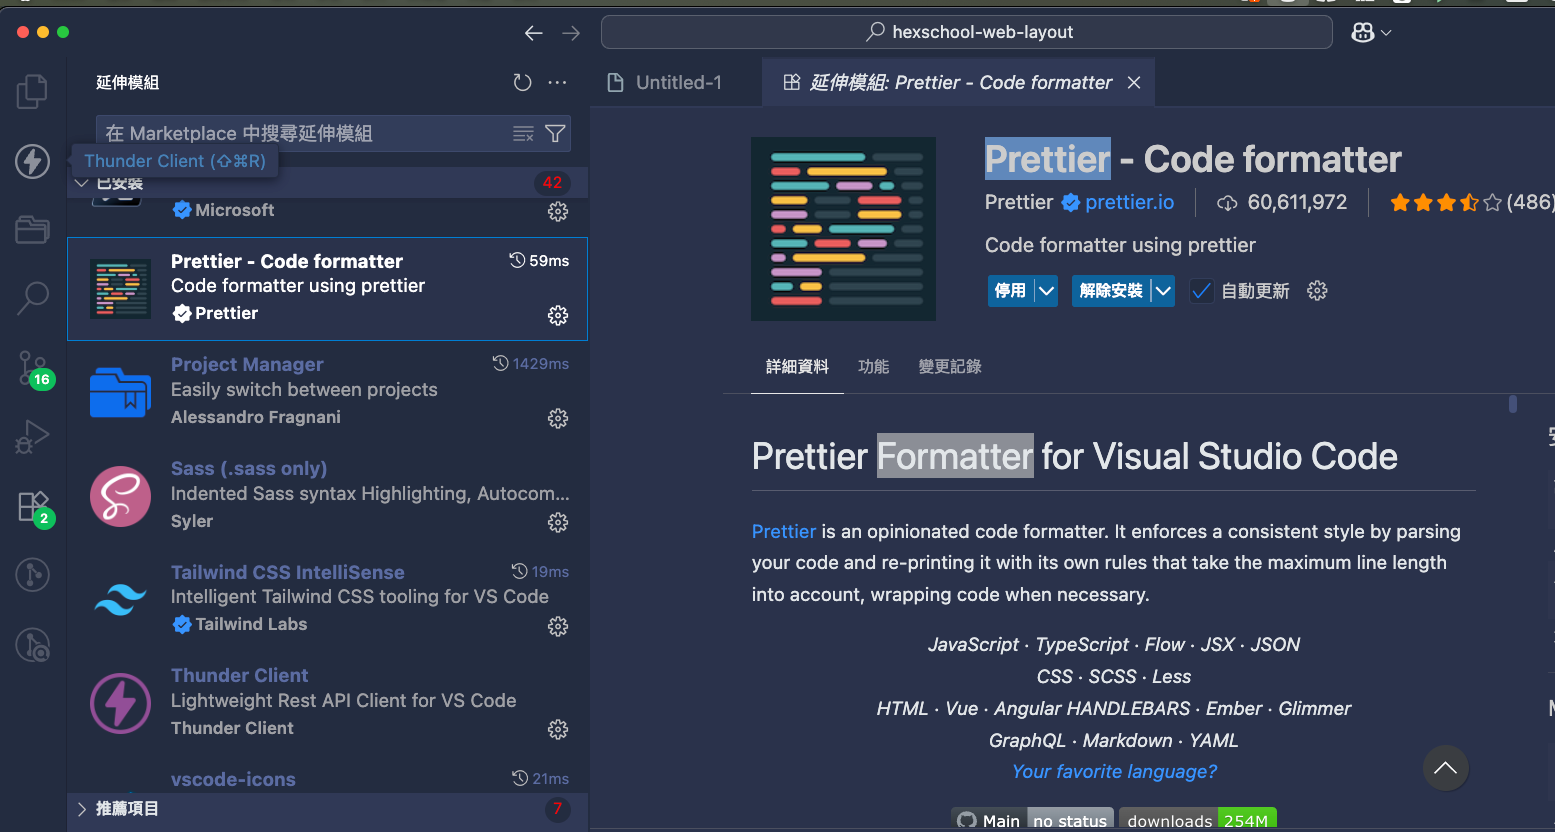Select Sass (.sass only) extension

click(x=327, y=497)
